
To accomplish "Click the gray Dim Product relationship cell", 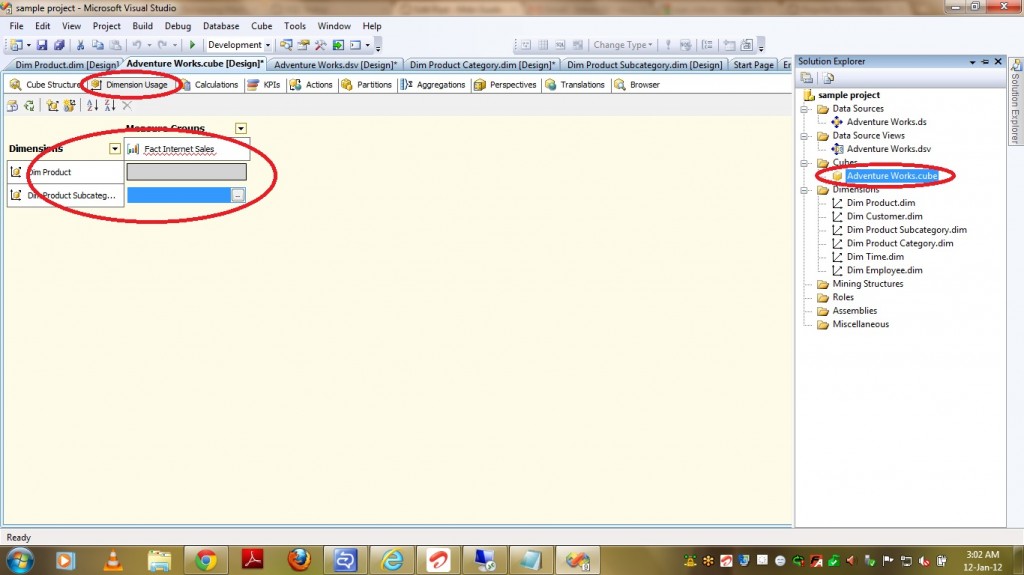I will pyautogui.click(x=185, y=172).
